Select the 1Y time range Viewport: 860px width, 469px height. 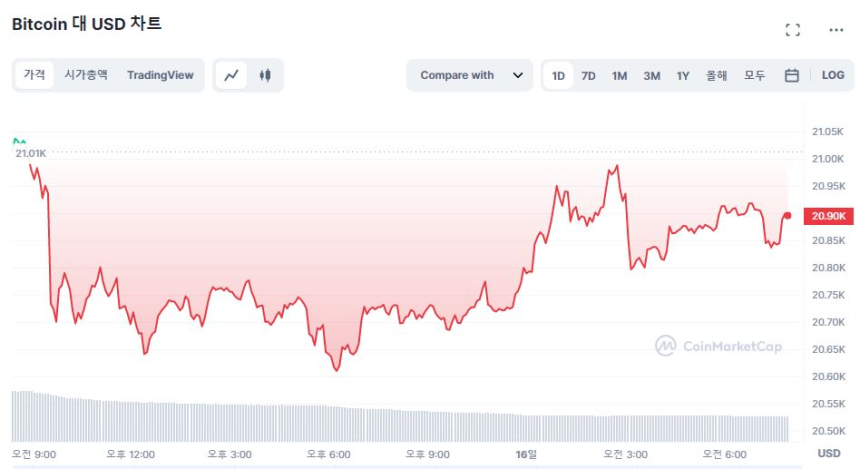pos(683,75)
